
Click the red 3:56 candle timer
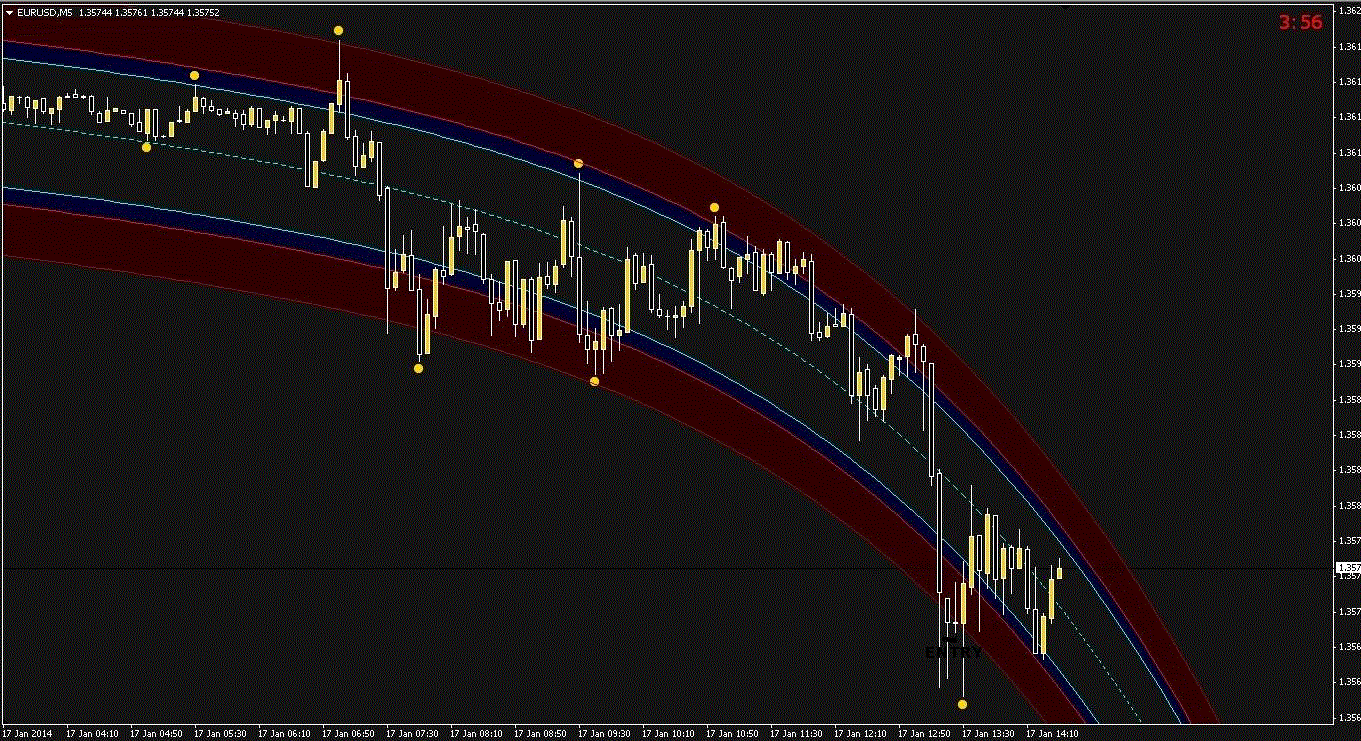click(x=1299, y=22)
